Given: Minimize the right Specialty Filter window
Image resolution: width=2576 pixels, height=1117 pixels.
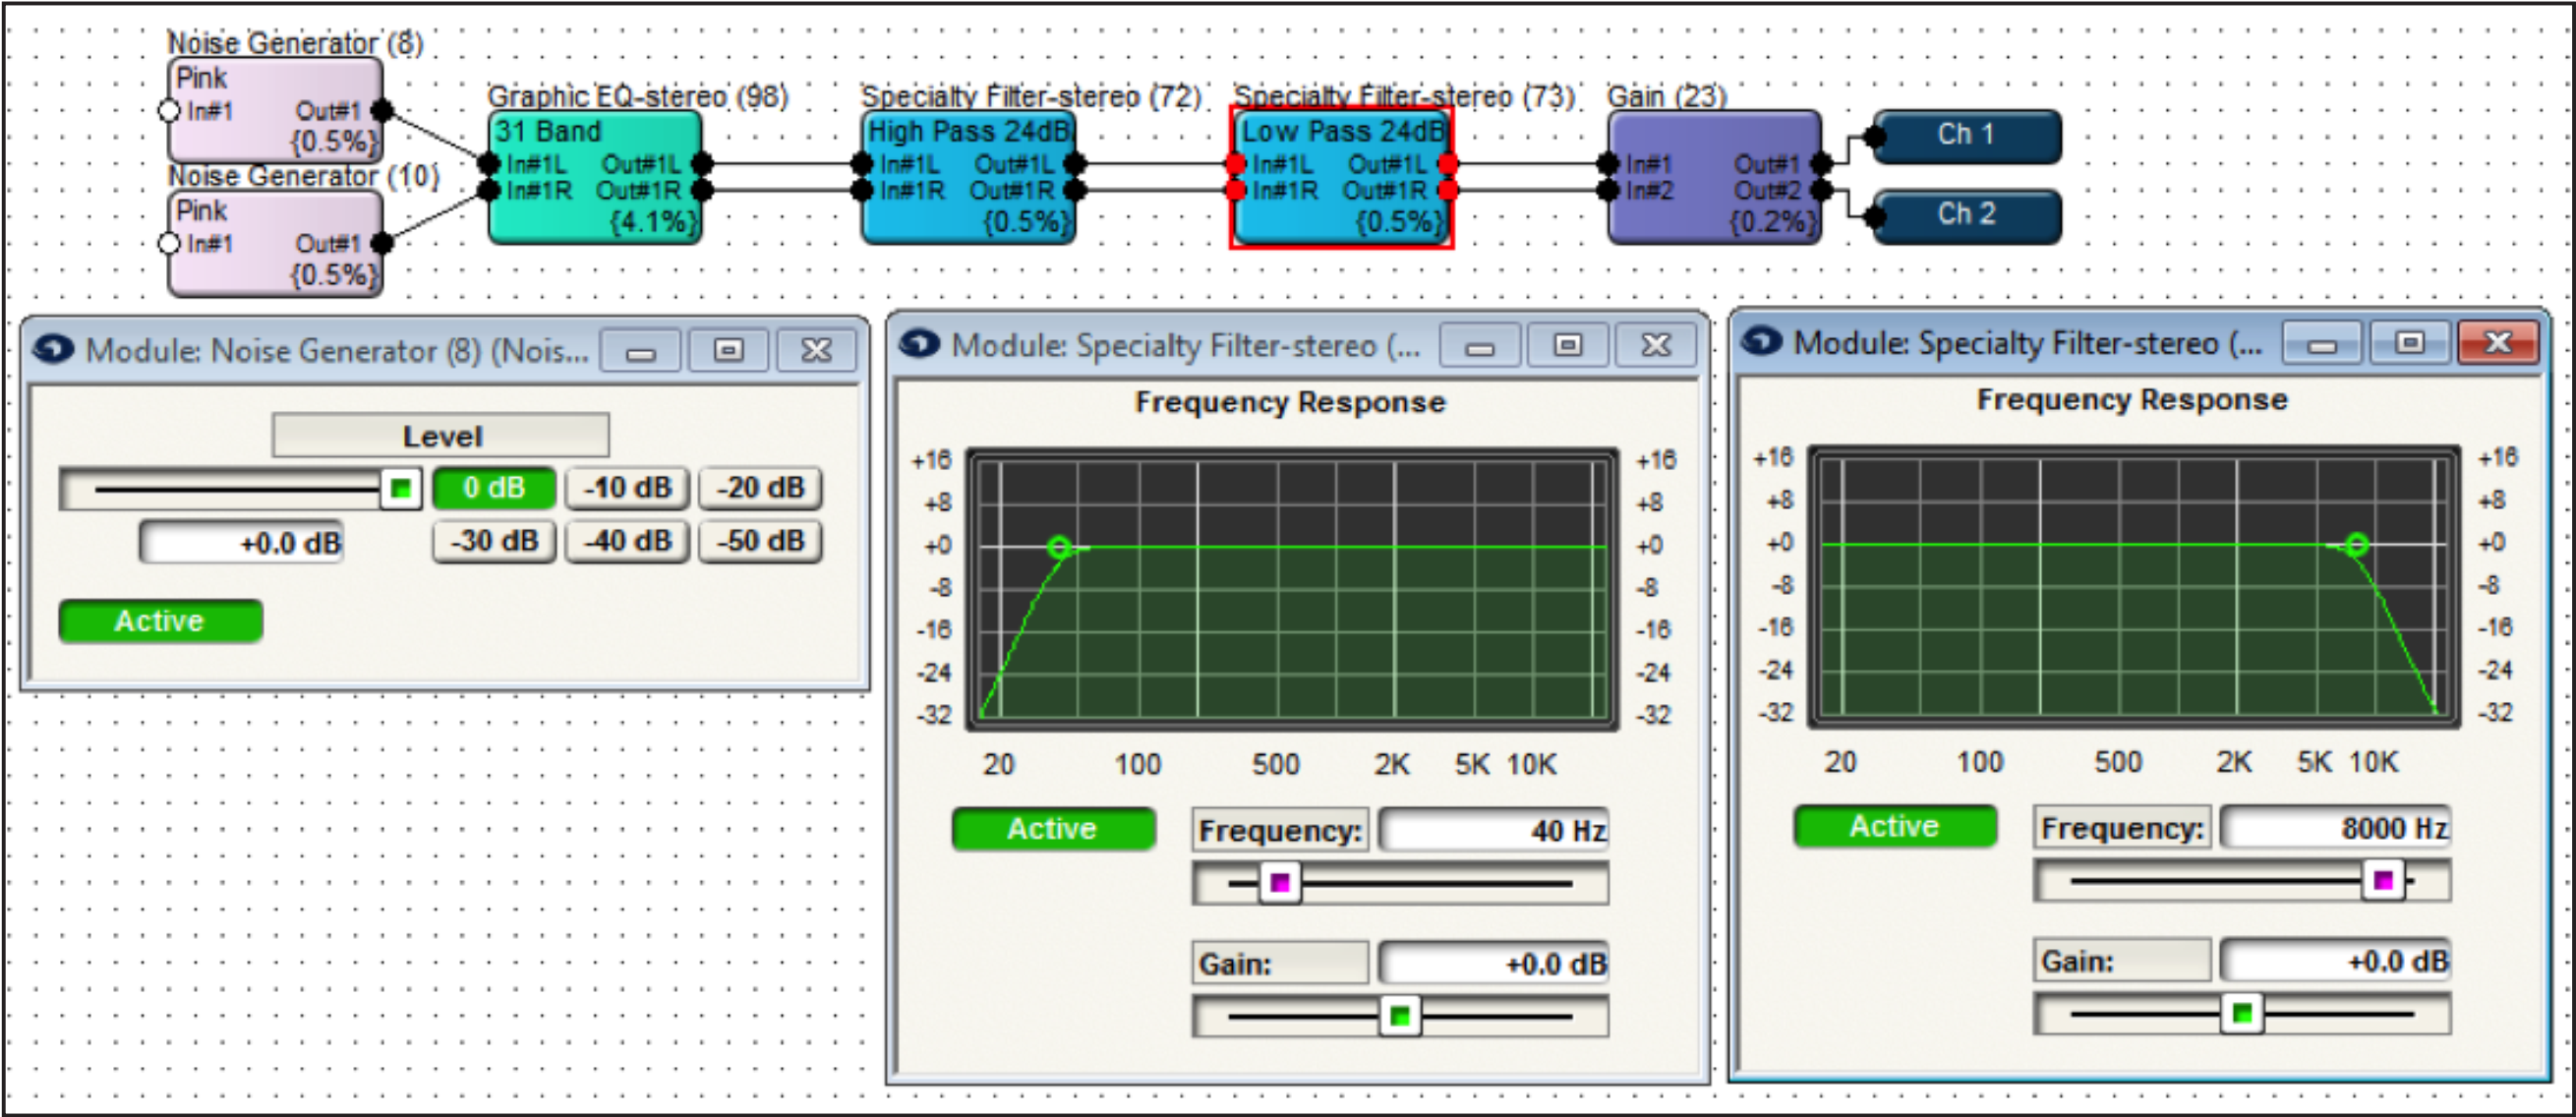Looking at the screenshot, I should coord(2322,343).
